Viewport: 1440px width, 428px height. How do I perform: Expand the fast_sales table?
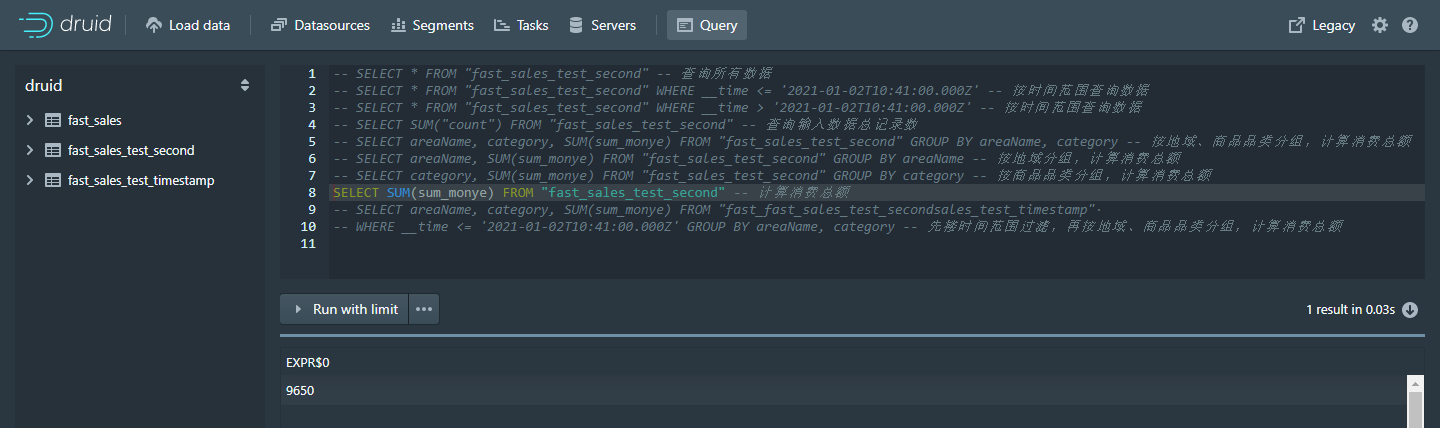pyautogui.click(x=29, y=120)
